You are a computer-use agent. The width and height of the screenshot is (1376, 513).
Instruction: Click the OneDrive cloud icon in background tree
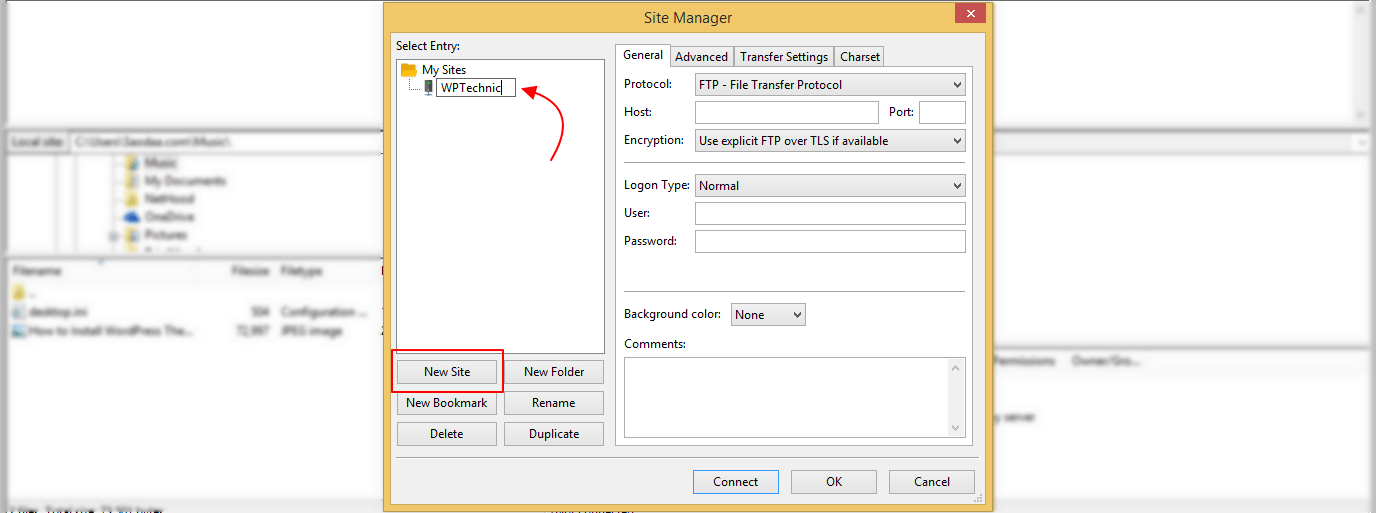coord(132,217)
